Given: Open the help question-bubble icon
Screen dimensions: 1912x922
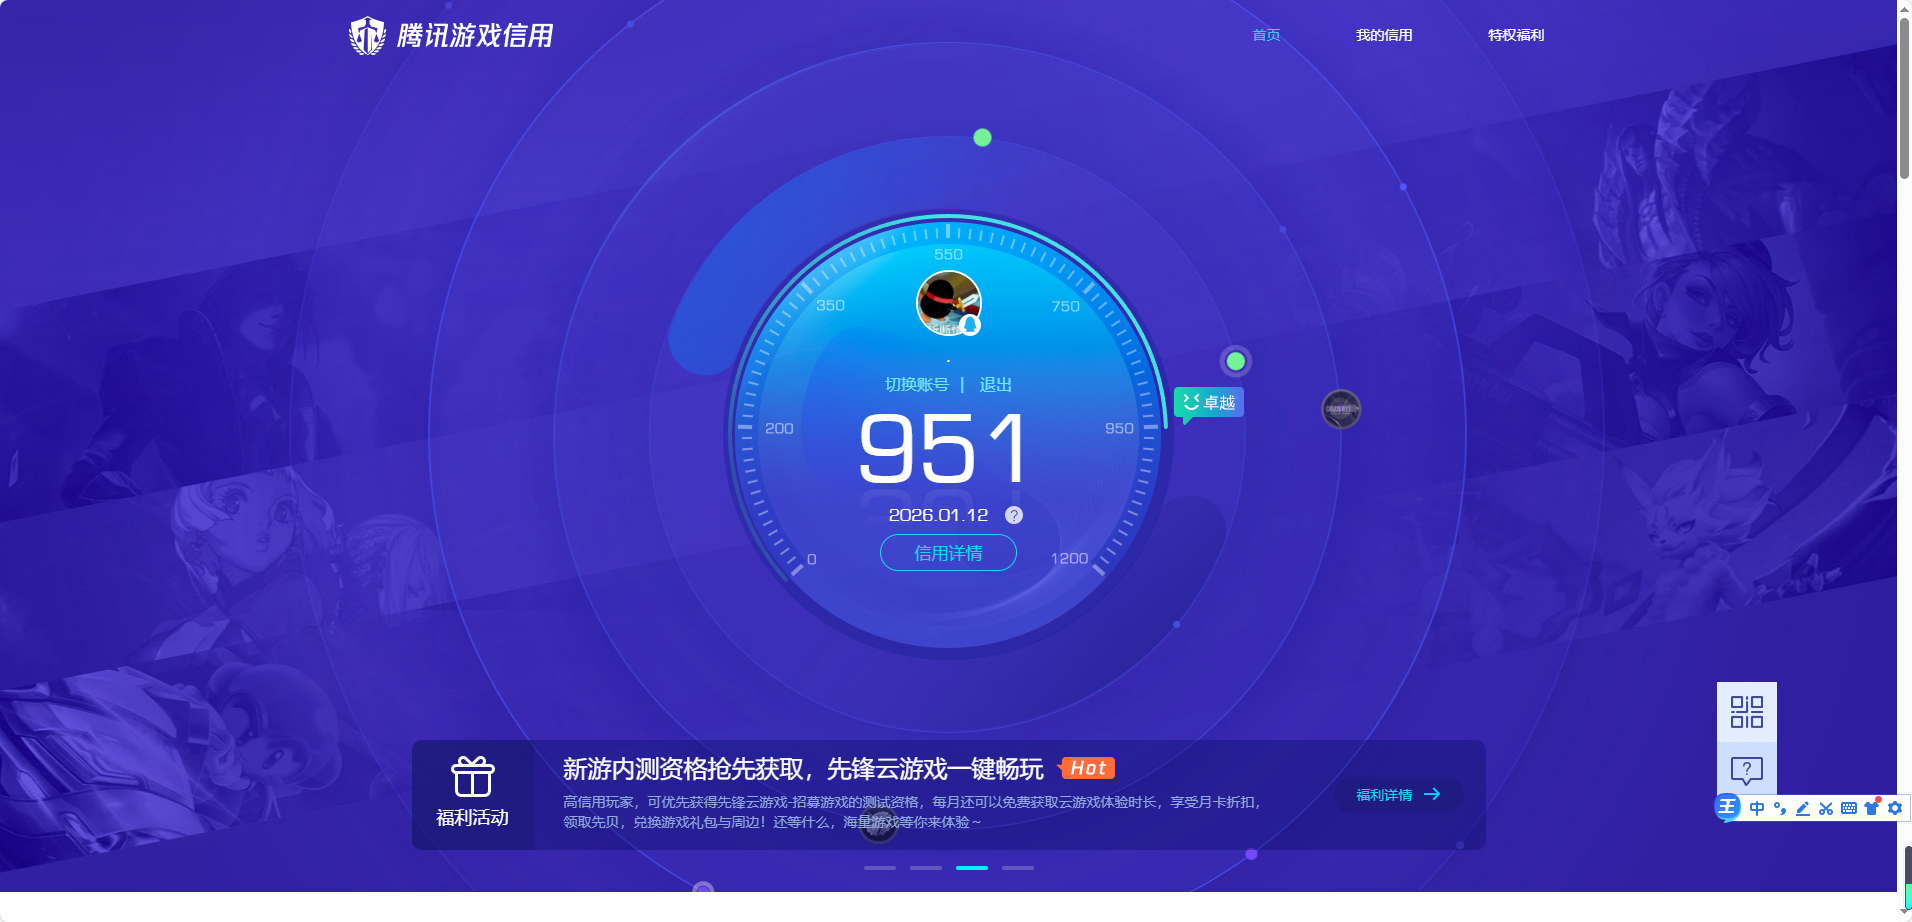Looking at the screenshot, I should [1746, 770].
